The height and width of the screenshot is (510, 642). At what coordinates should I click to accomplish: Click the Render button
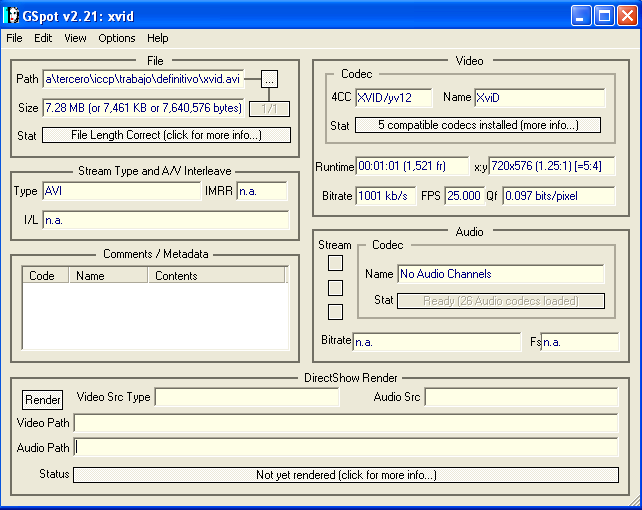(x=43, y=399)
